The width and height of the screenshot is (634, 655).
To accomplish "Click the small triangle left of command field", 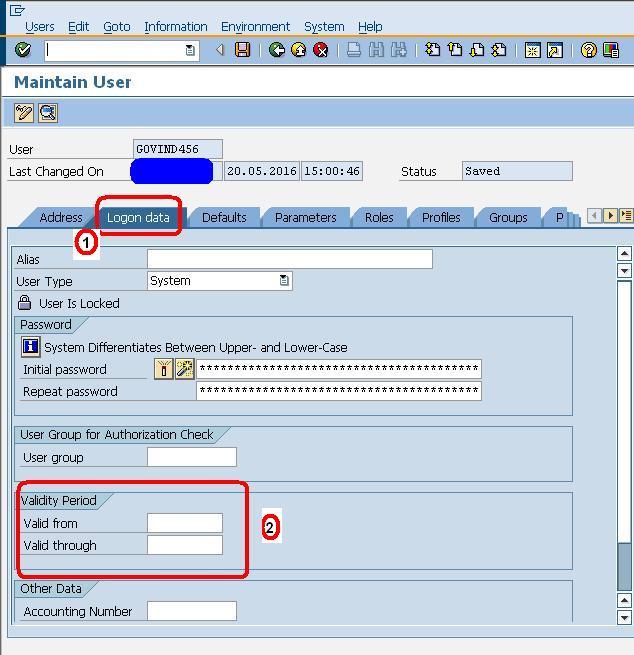I will coord(220,50).
